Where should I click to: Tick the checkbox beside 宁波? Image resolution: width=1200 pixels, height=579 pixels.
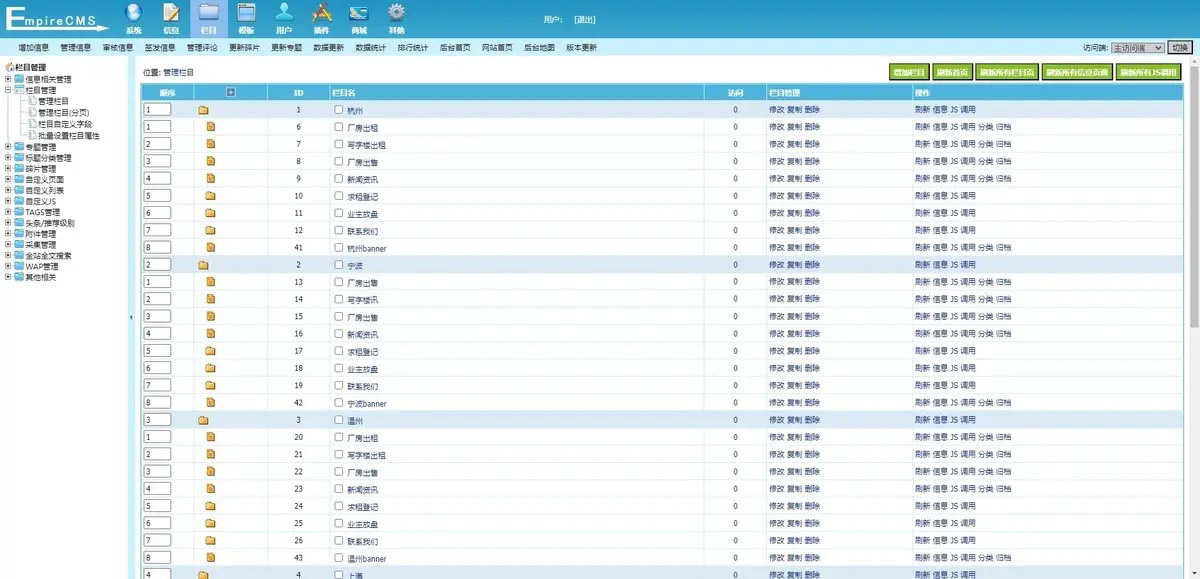pyautogui.click(x=339, y=265)
